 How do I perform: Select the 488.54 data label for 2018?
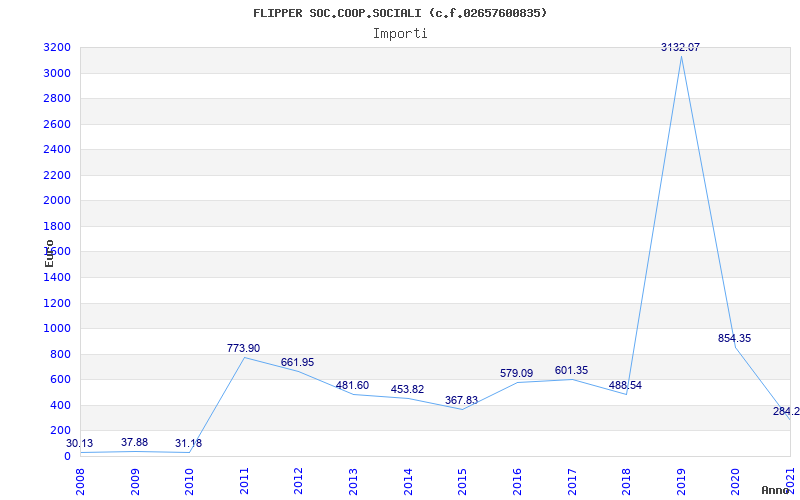click(x=625, y=385)
